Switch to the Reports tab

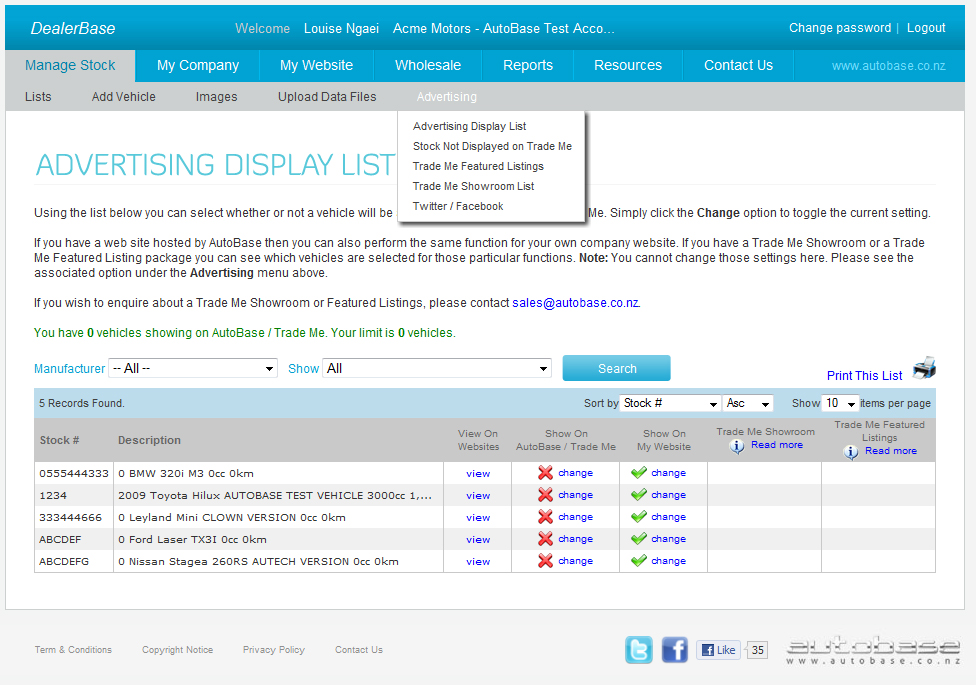pos(527,64)
